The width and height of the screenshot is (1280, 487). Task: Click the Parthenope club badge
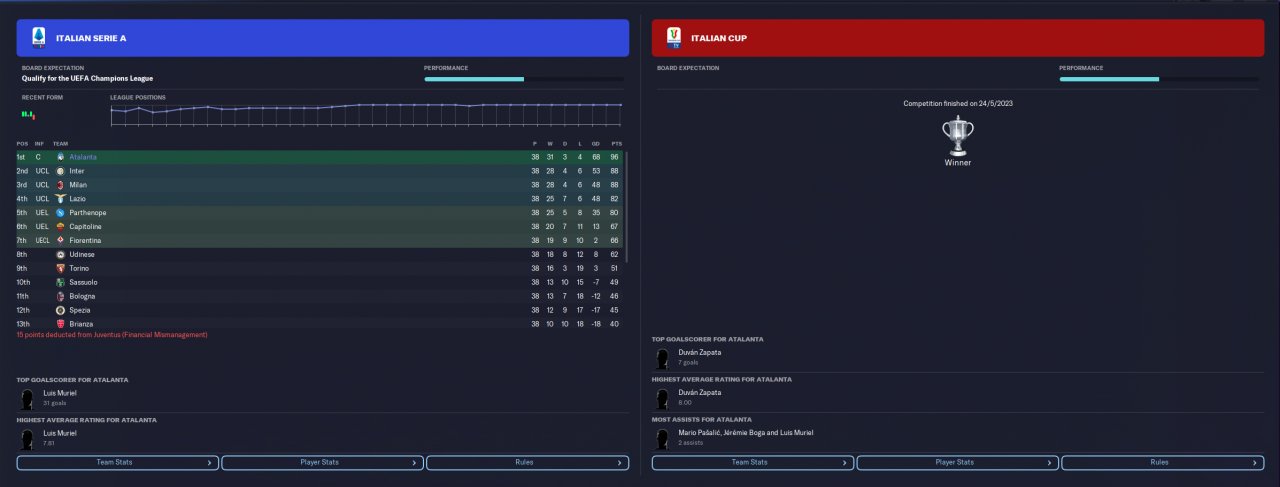60,213
